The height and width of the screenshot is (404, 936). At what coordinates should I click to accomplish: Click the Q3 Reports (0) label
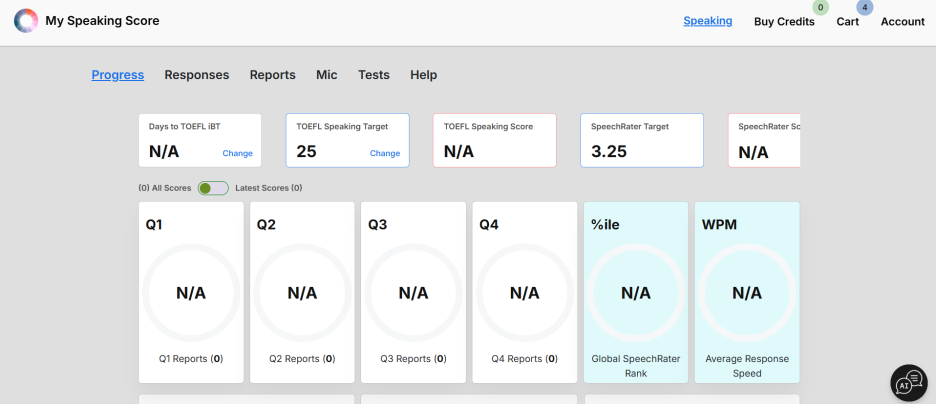413,359
